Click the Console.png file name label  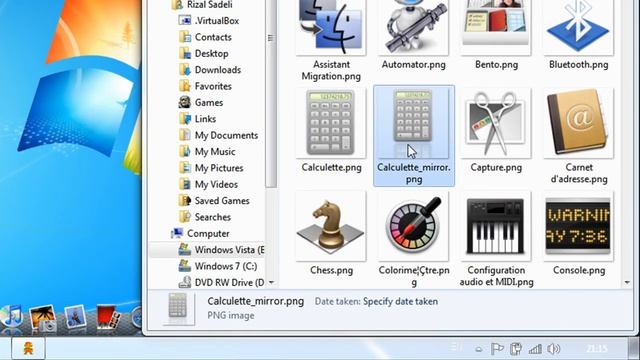pyautogui.click(x=579, y=270)
